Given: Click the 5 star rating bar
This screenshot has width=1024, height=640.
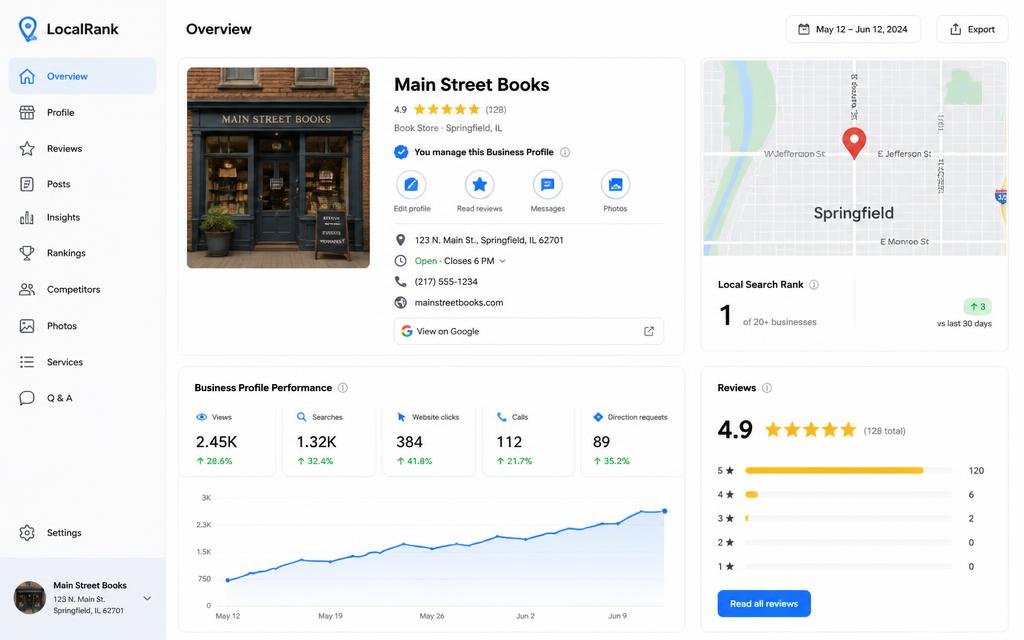Looking at the screenshot, I should [848, 470].
